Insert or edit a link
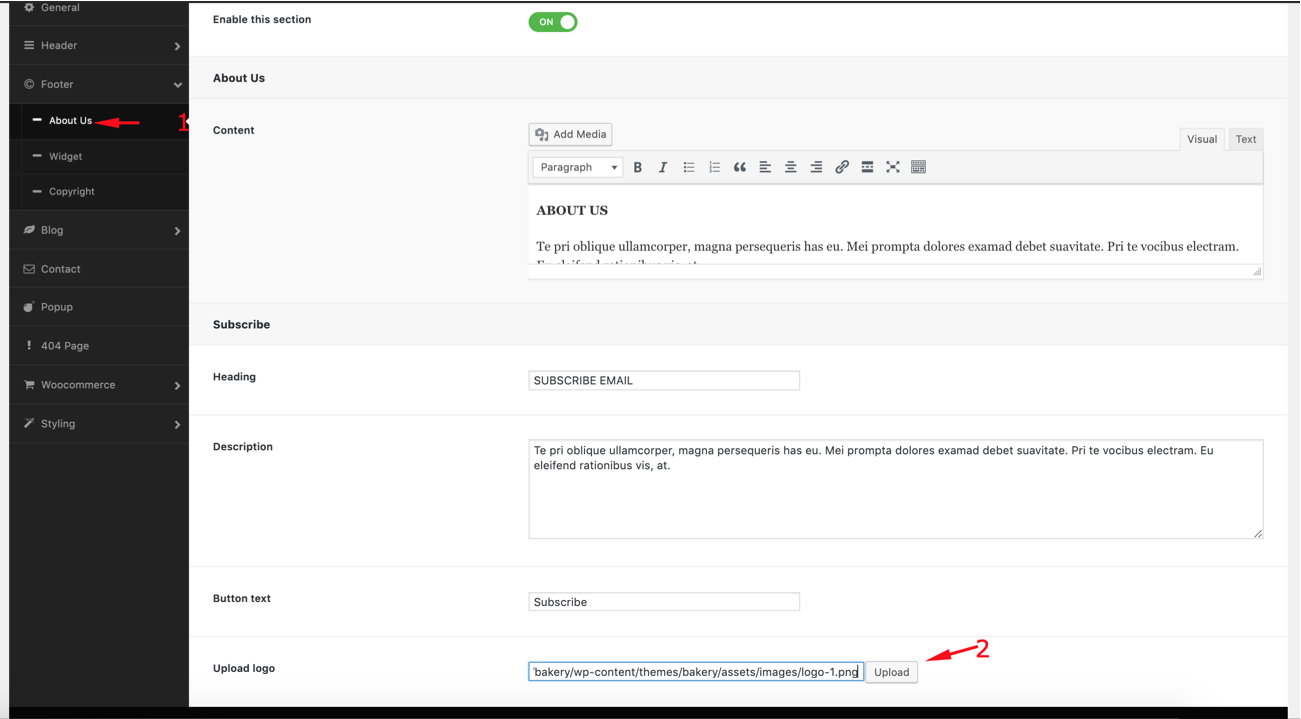This screenshot has height=719, width=1301. pyautogui.click(x=842, y=168)
